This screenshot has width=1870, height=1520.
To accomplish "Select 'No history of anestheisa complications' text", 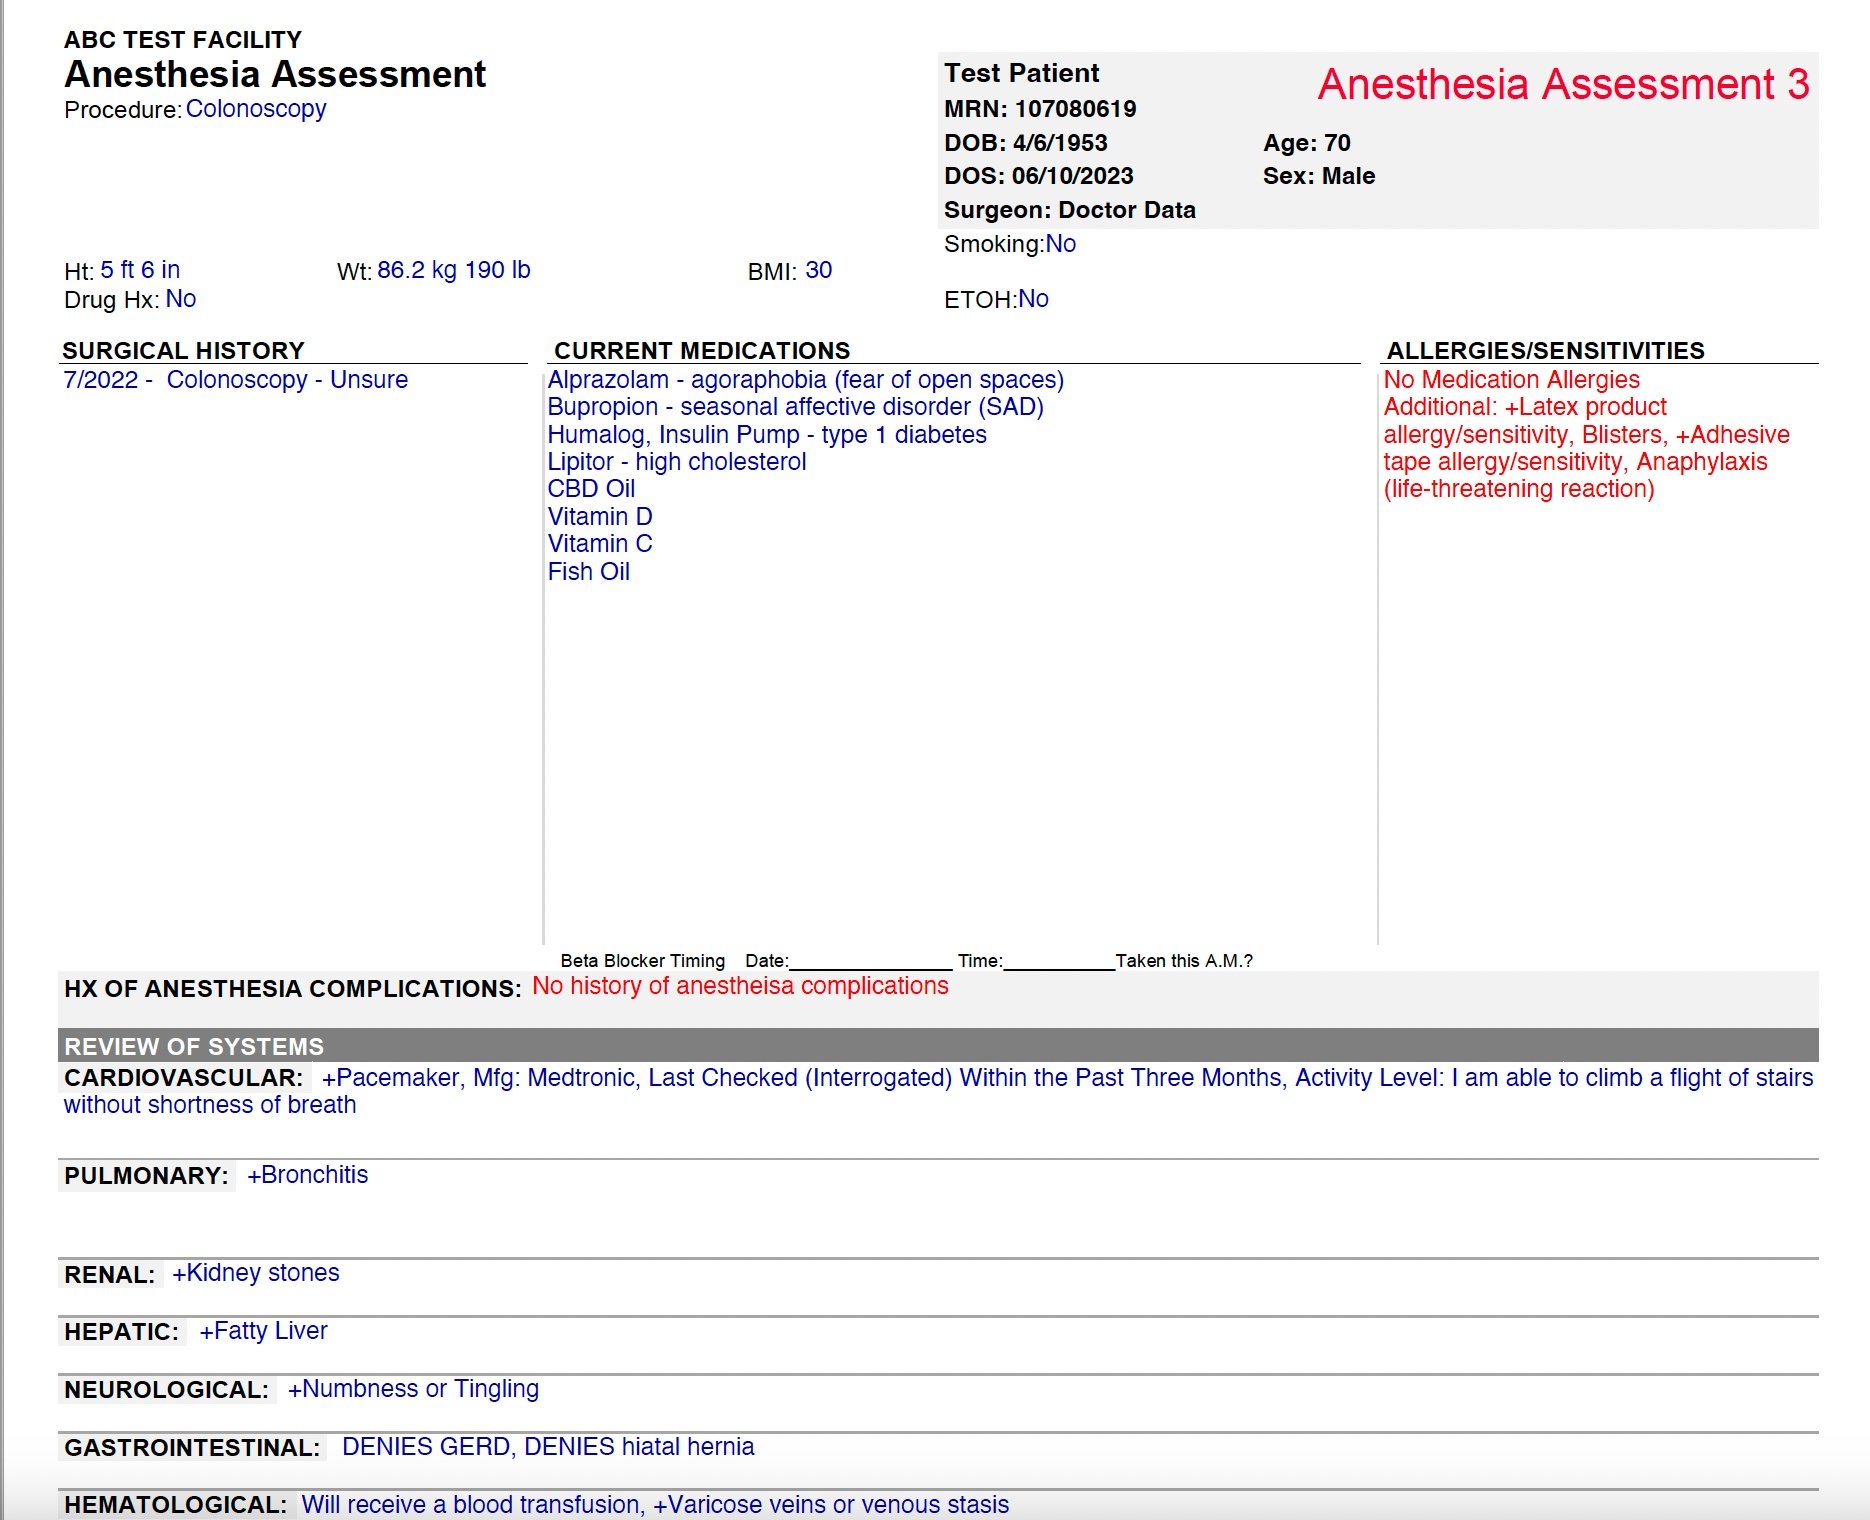I will 740,986.
